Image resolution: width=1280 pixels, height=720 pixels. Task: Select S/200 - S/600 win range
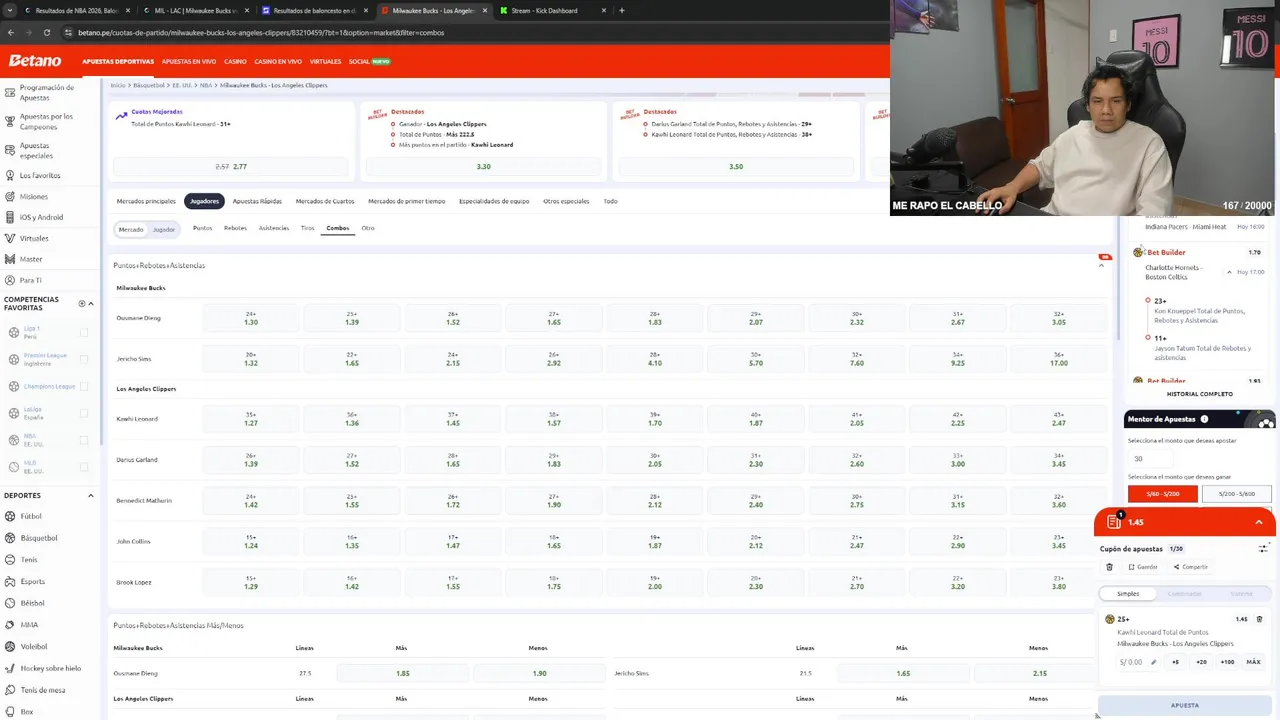pos(1236,494)
